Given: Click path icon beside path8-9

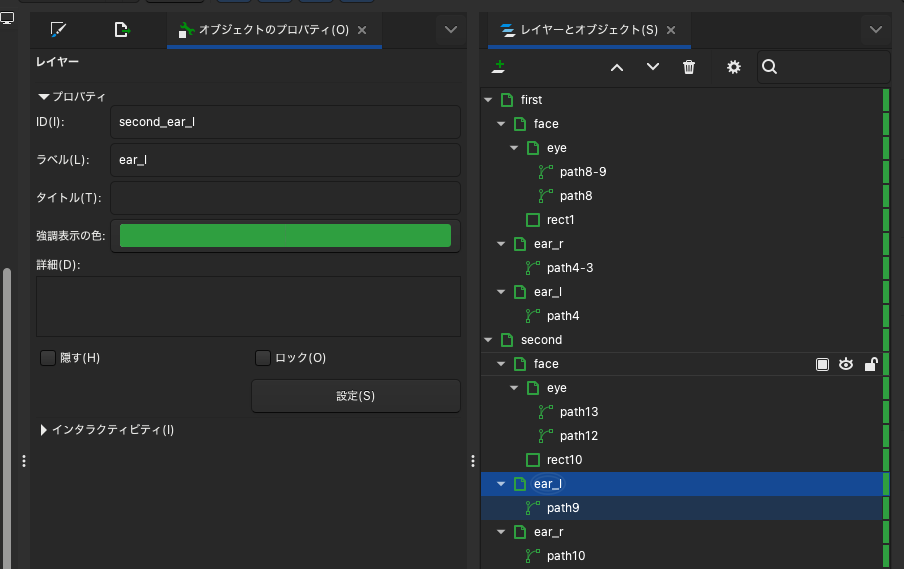Looking at the screenshot, I should pyautogui.click(x=545, y=172).
